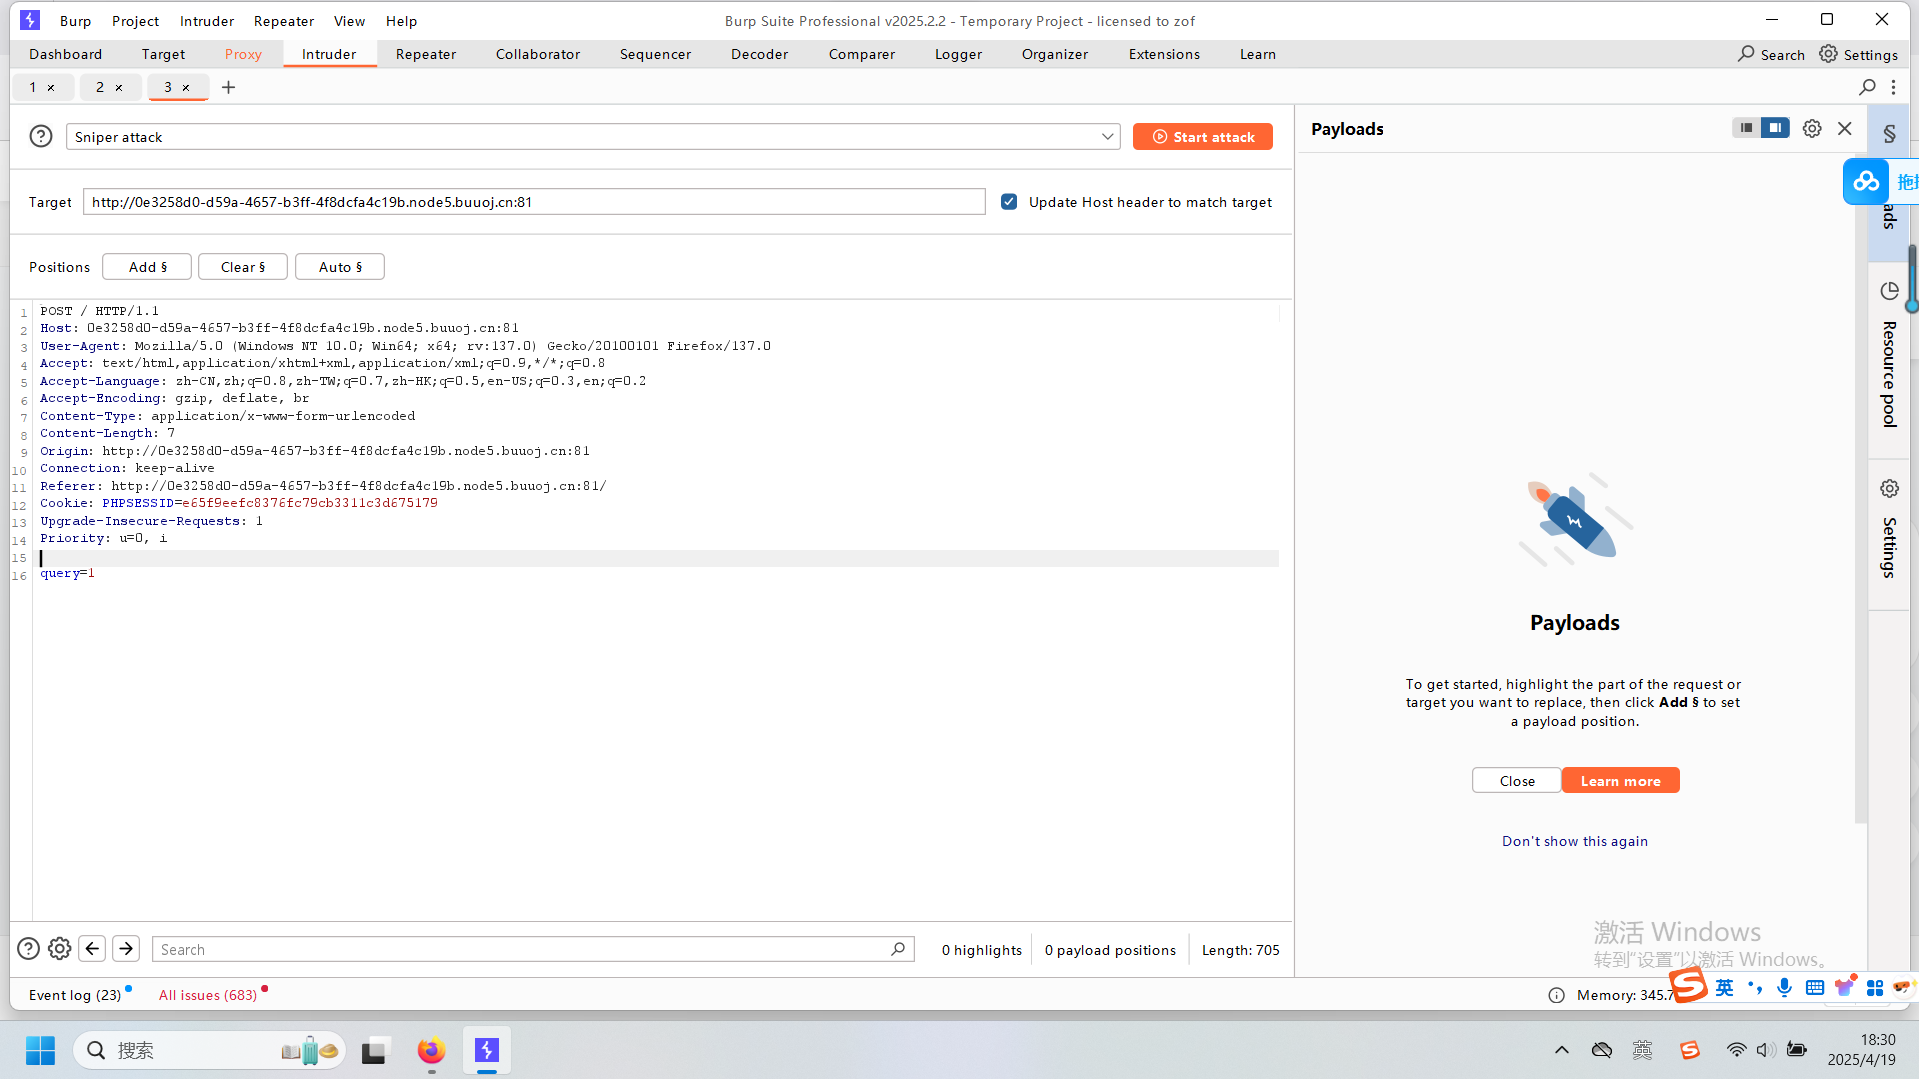Screen dimensions: 1919x1079
Task: Switch to the Dashboard tab
Action: (x=65, y=54)
